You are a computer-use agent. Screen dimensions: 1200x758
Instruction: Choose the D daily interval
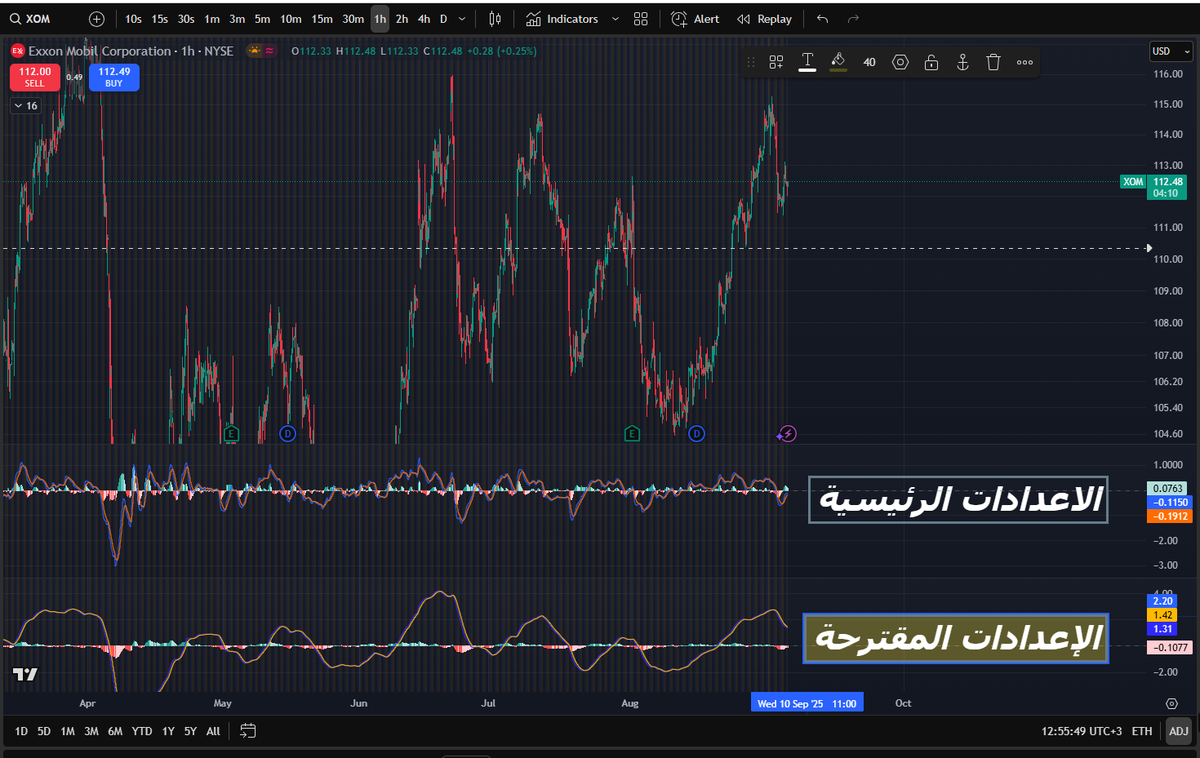tap(443, 19)
